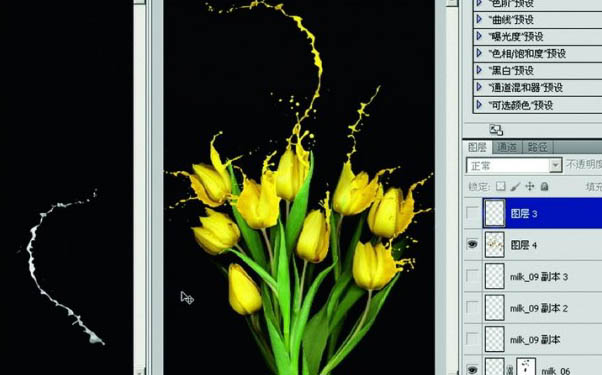Enable lock position move icon
Screen dimensions: 602x375
(530, 187)
